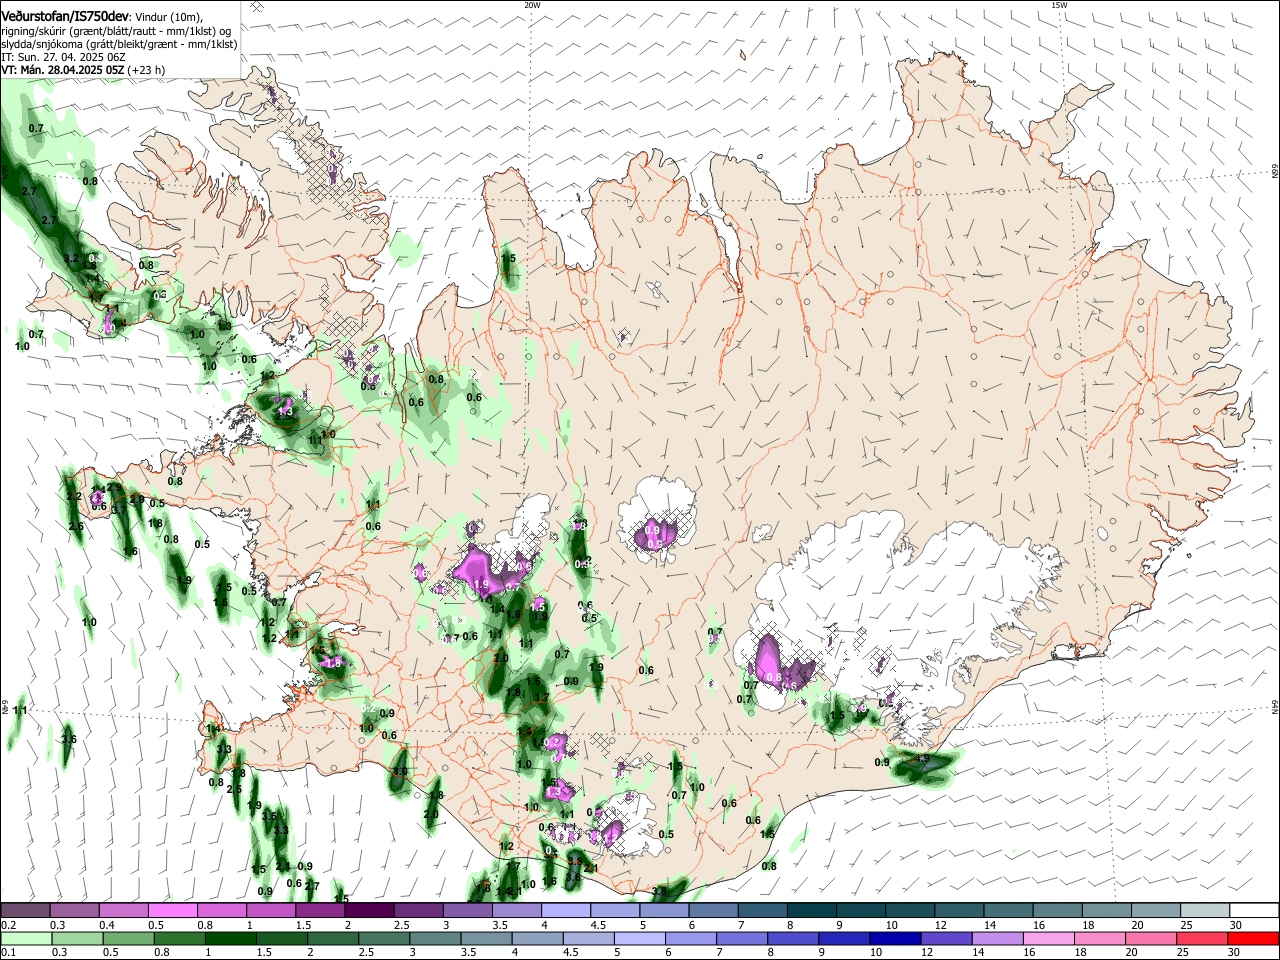Choose the pale periwinkle swatch between 5 and 6
This screenshot has height=960, width=1280.
[x=640, y=938]
